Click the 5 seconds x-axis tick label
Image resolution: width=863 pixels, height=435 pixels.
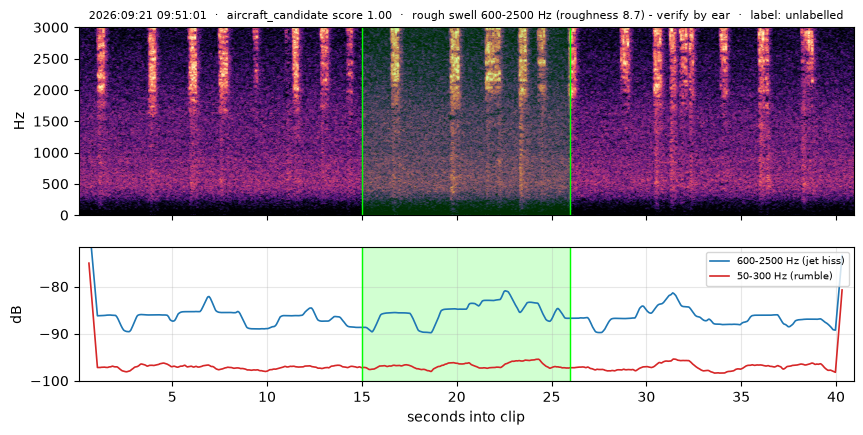click(x=172, y=396)
